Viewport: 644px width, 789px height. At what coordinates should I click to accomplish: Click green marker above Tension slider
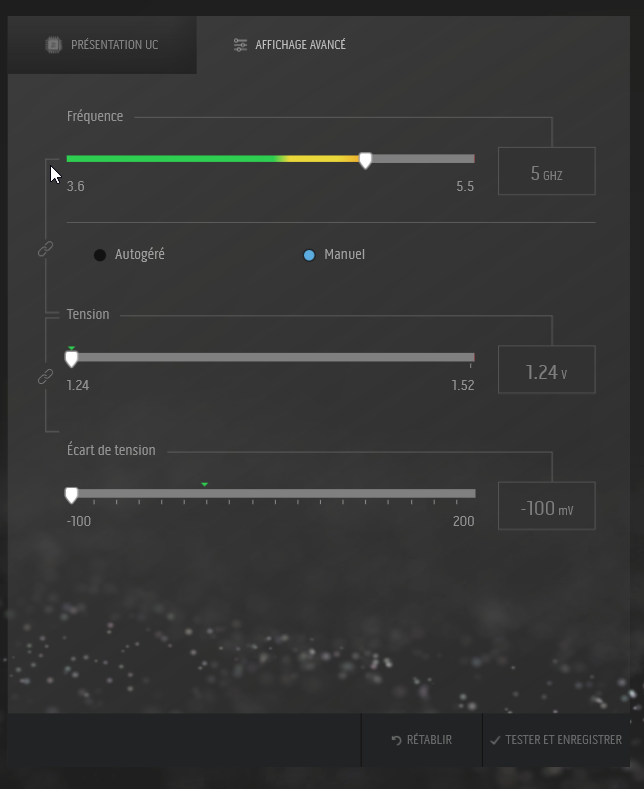pyautogui.click(x=71, y=348)
